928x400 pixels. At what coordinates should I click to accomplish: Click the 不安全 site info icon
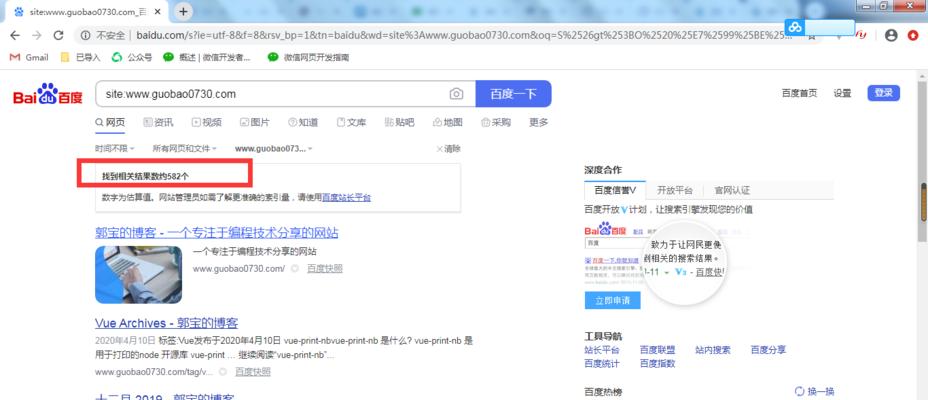pyautogui.click(x=85, y=36)
